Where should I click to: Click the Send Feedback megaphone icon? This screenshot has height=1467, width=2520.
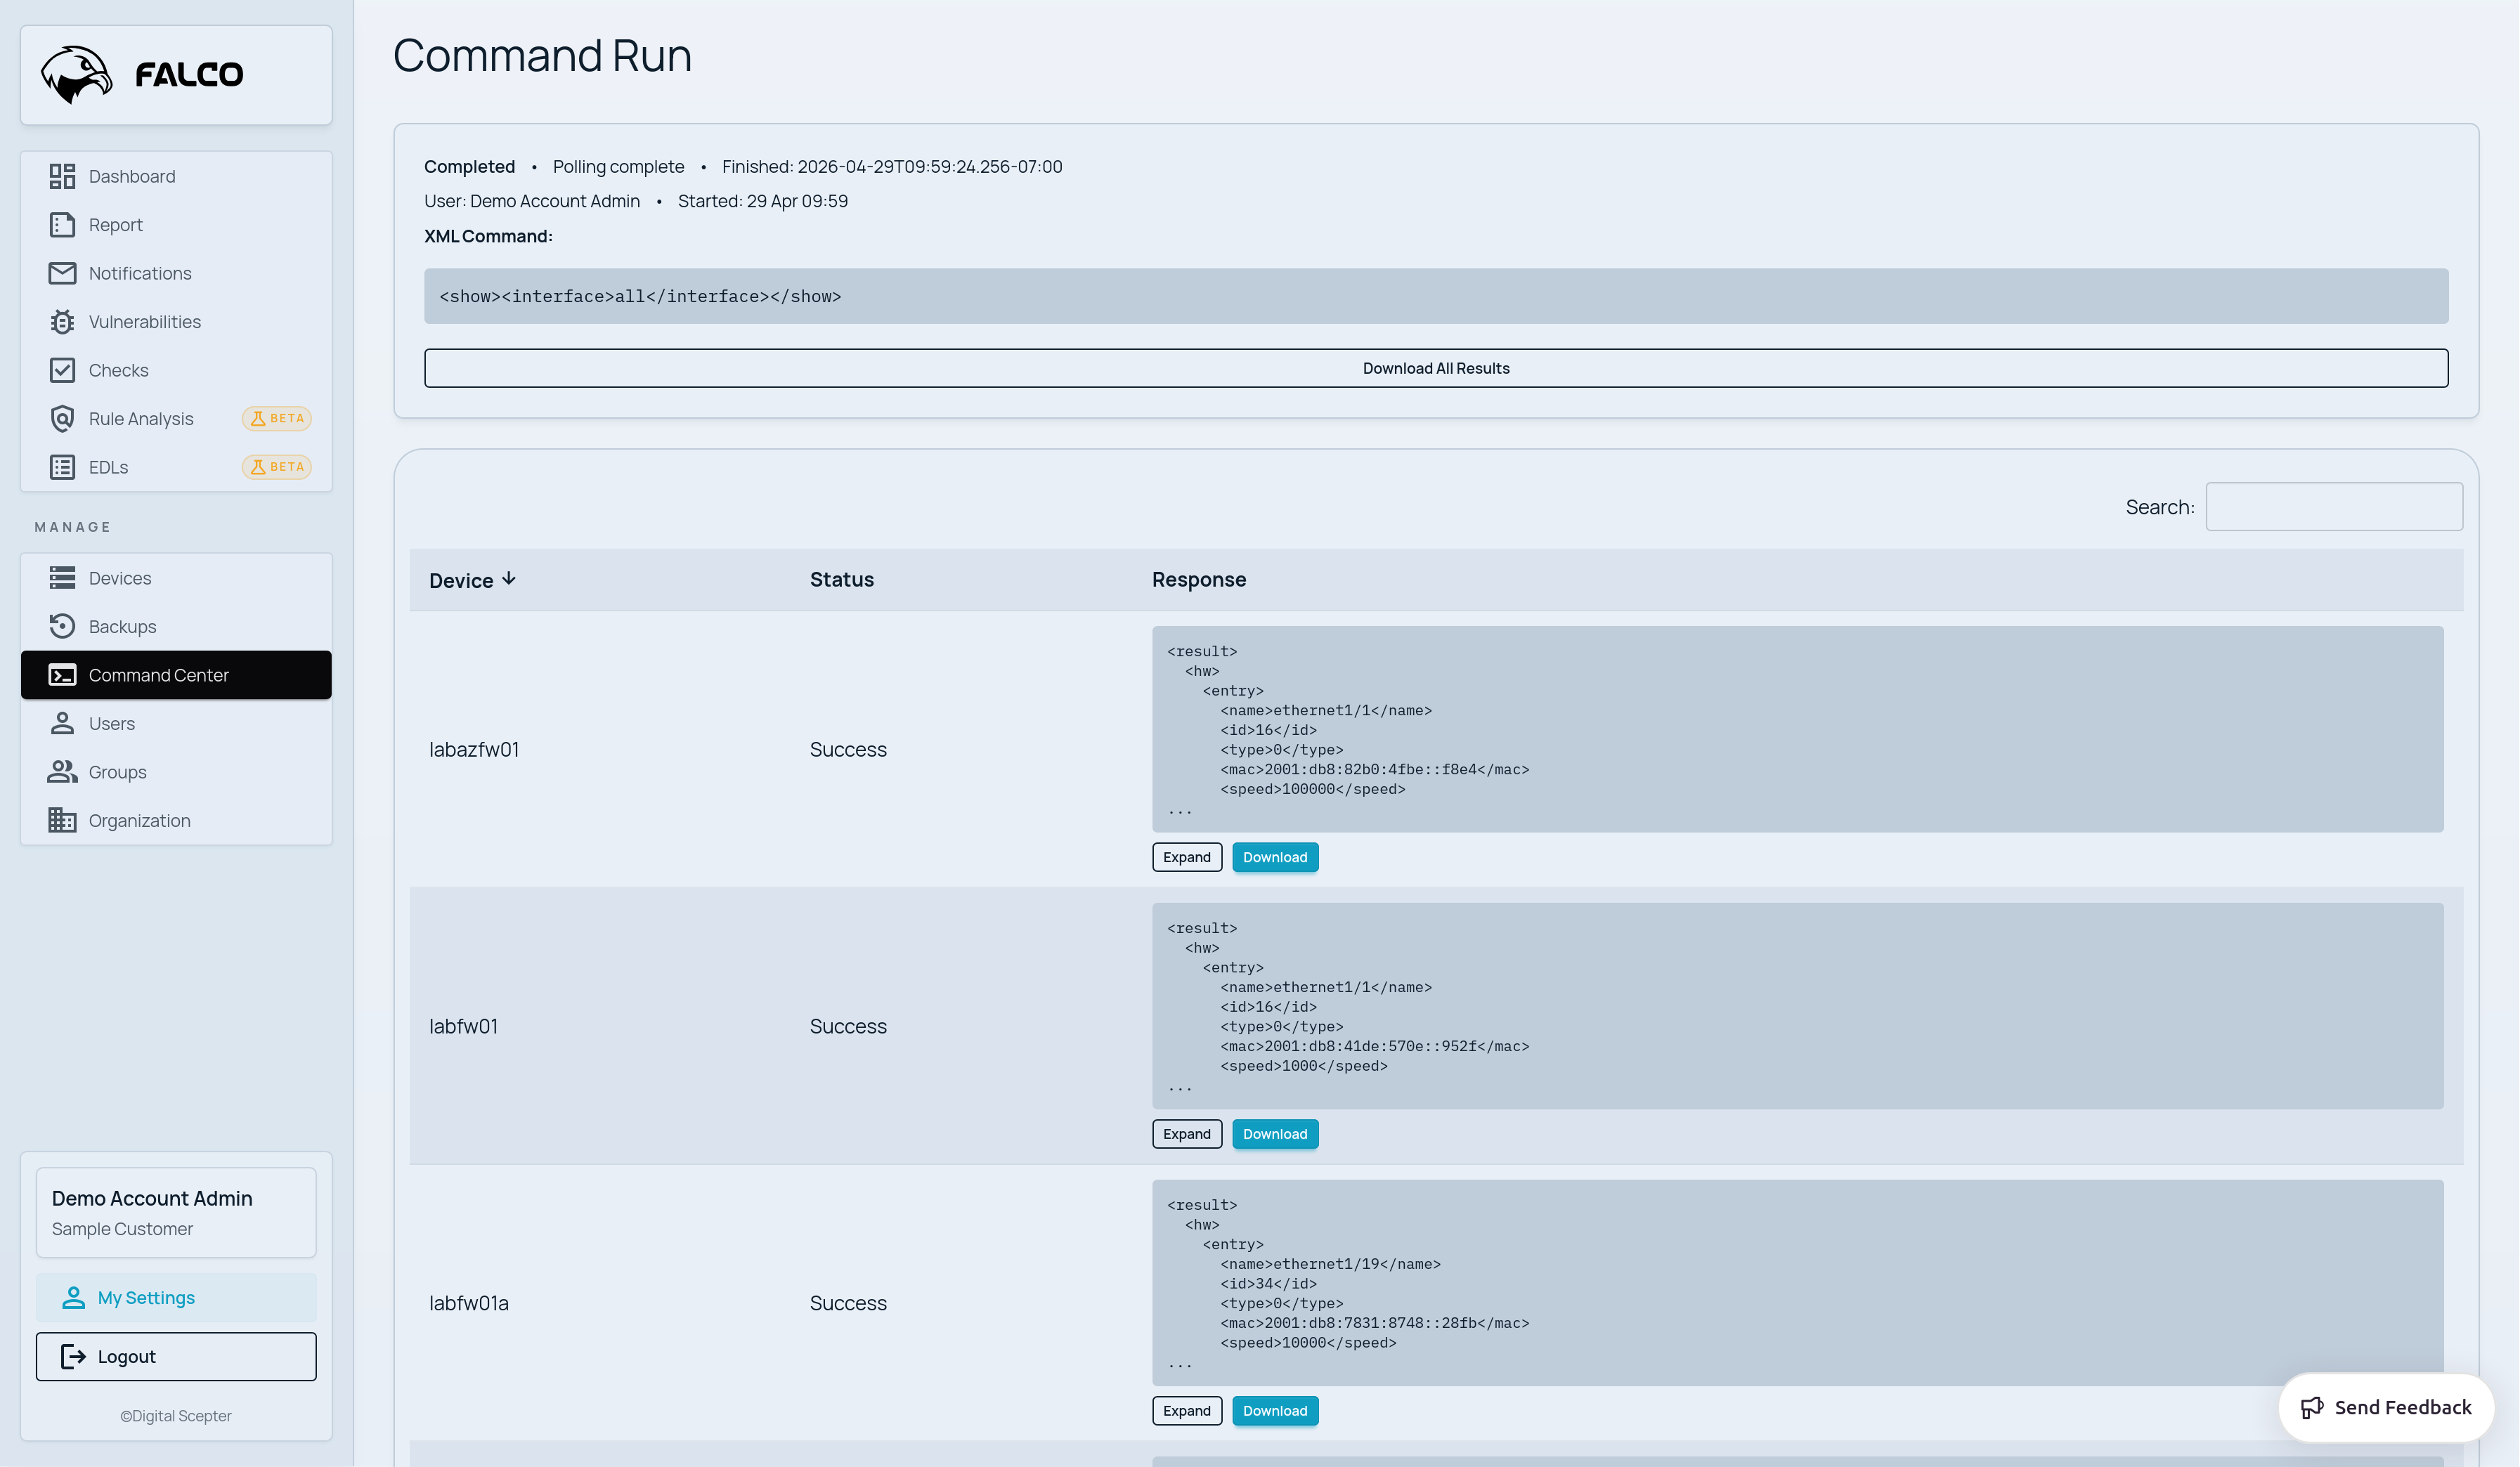point(2312,1408)
